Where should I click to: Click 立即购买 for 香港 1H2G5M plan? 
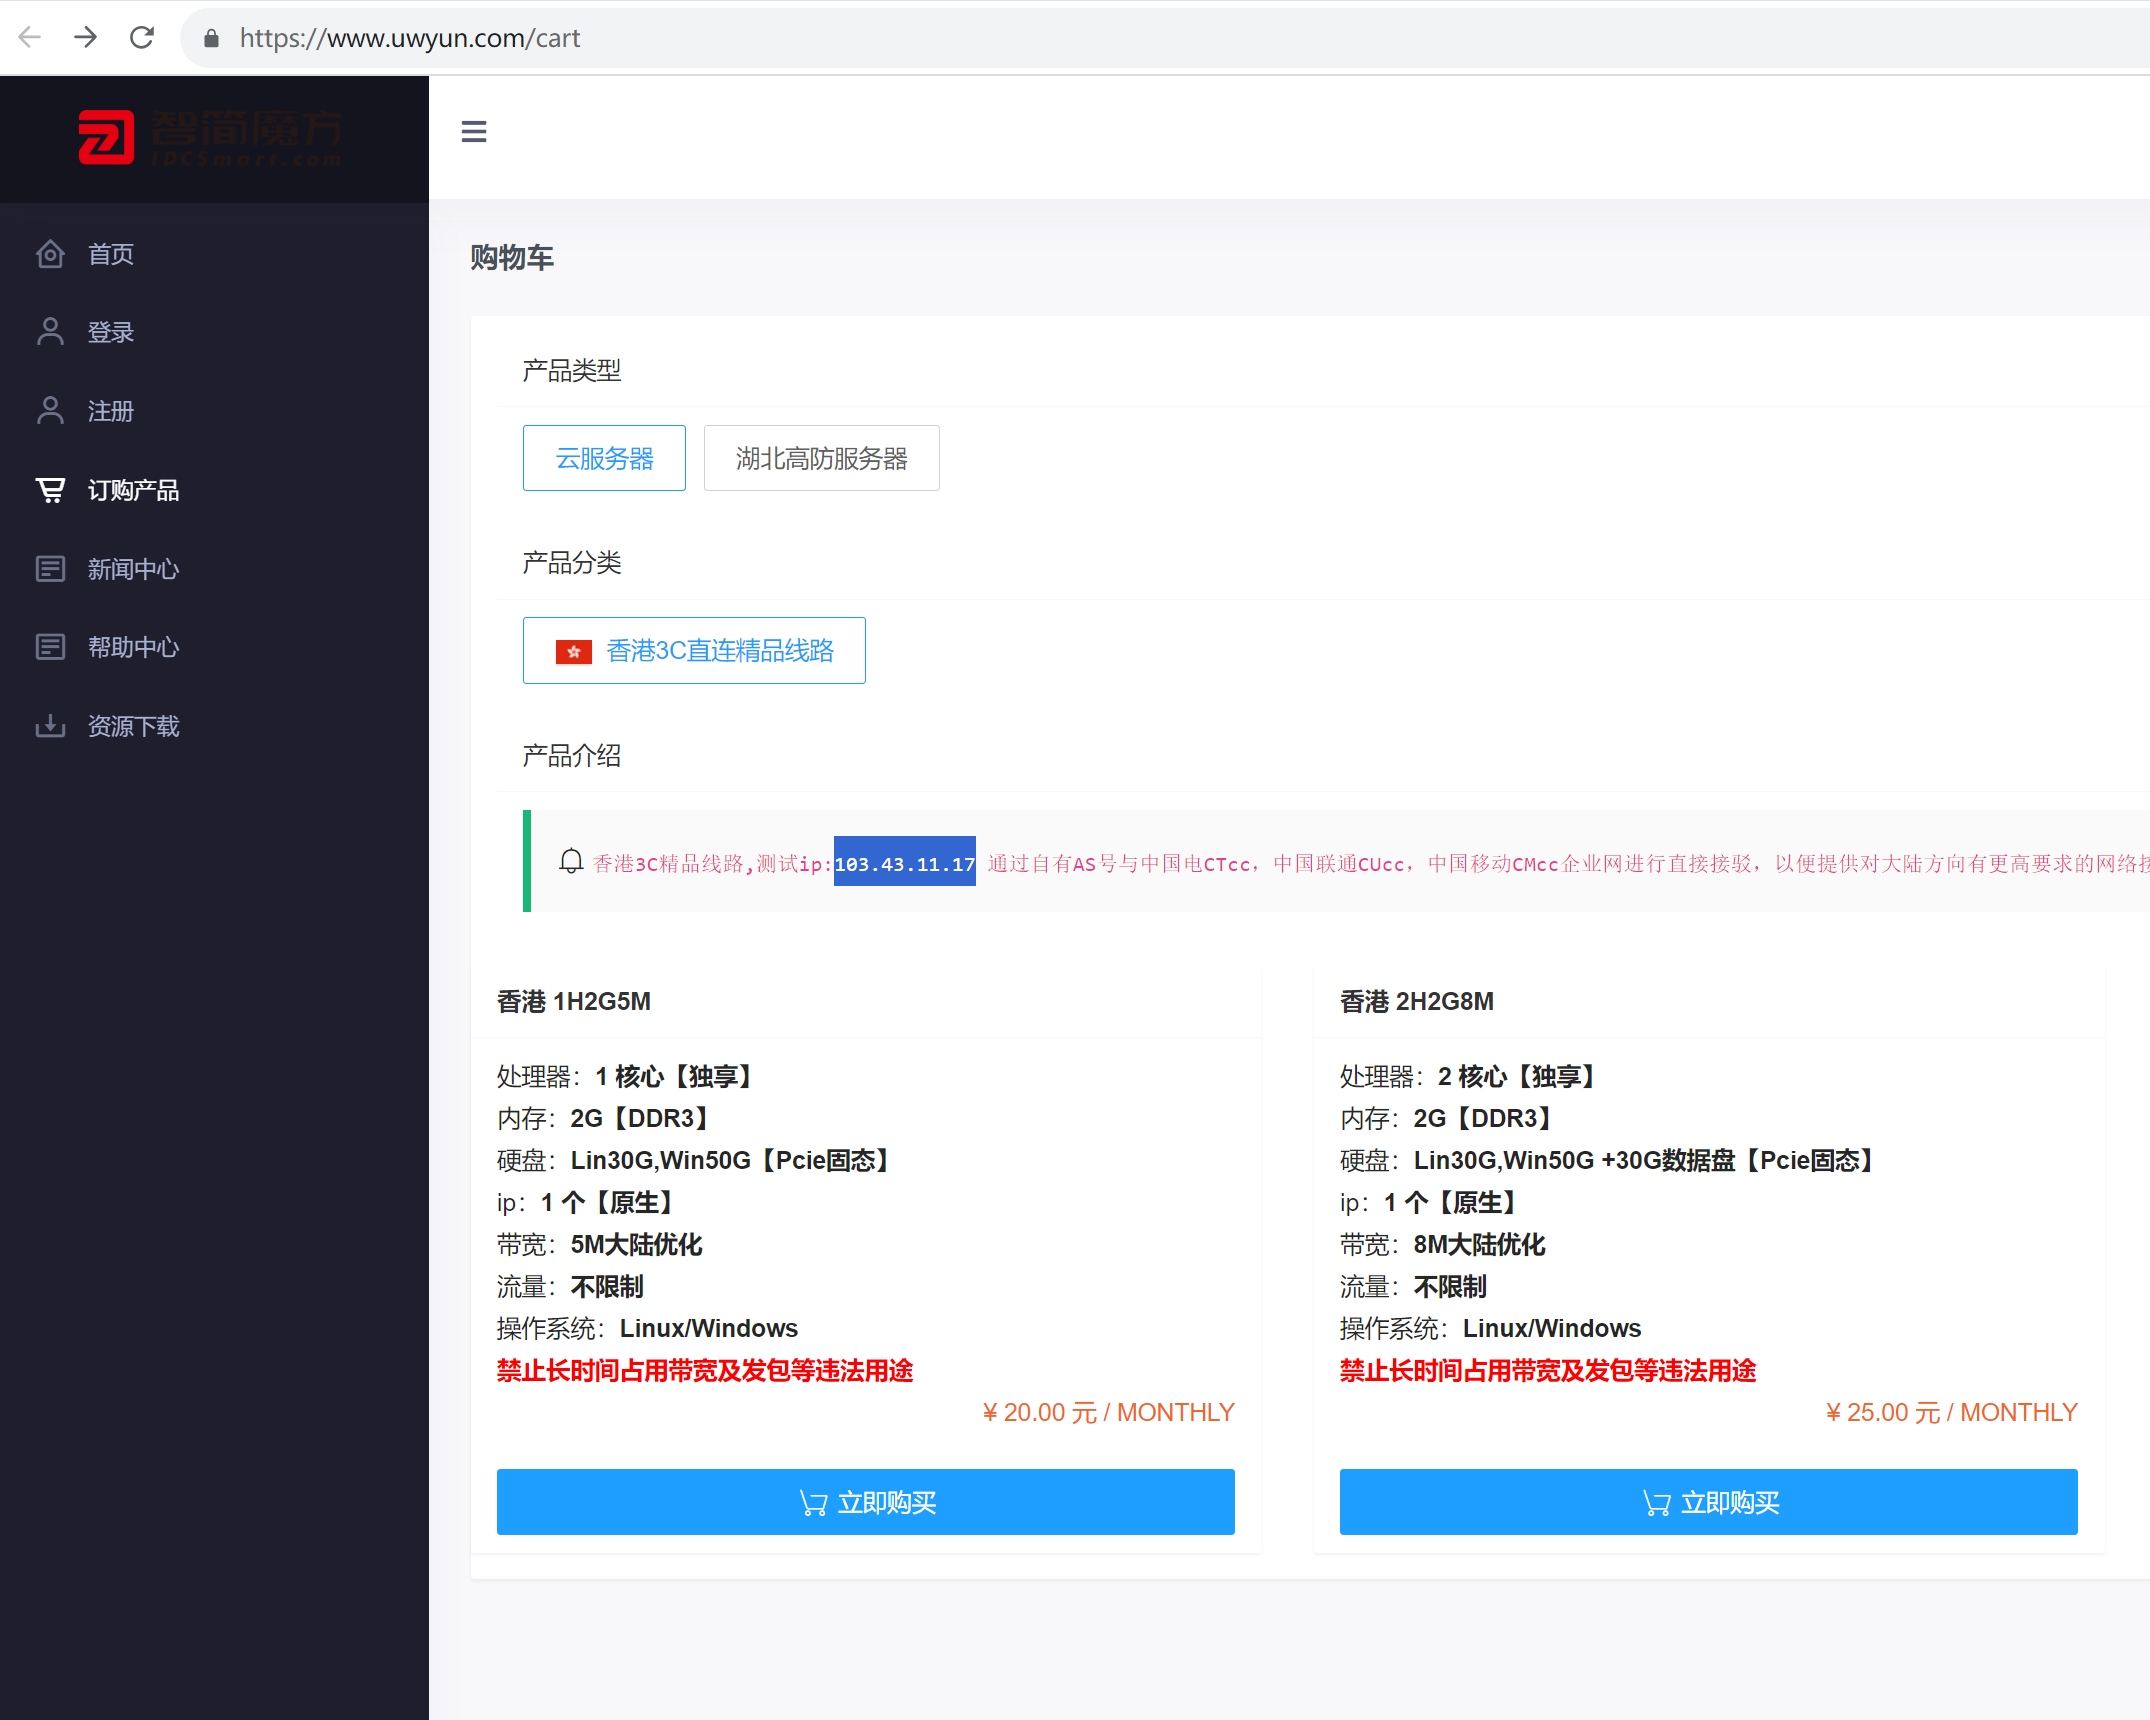[x=865, y=1502]
